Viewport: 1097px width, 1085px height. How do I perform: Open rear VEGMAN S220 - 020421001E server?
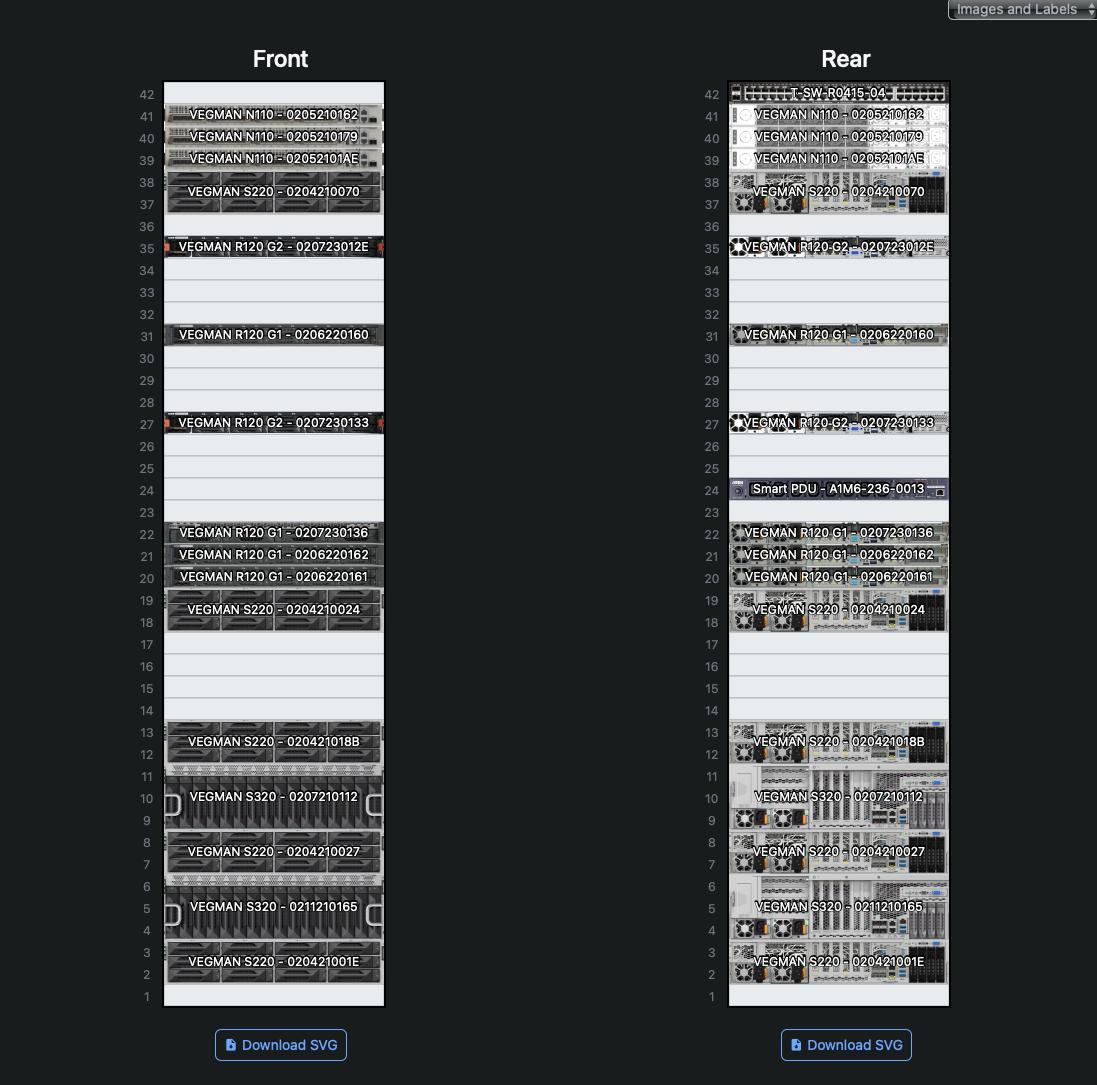point(838,962)
